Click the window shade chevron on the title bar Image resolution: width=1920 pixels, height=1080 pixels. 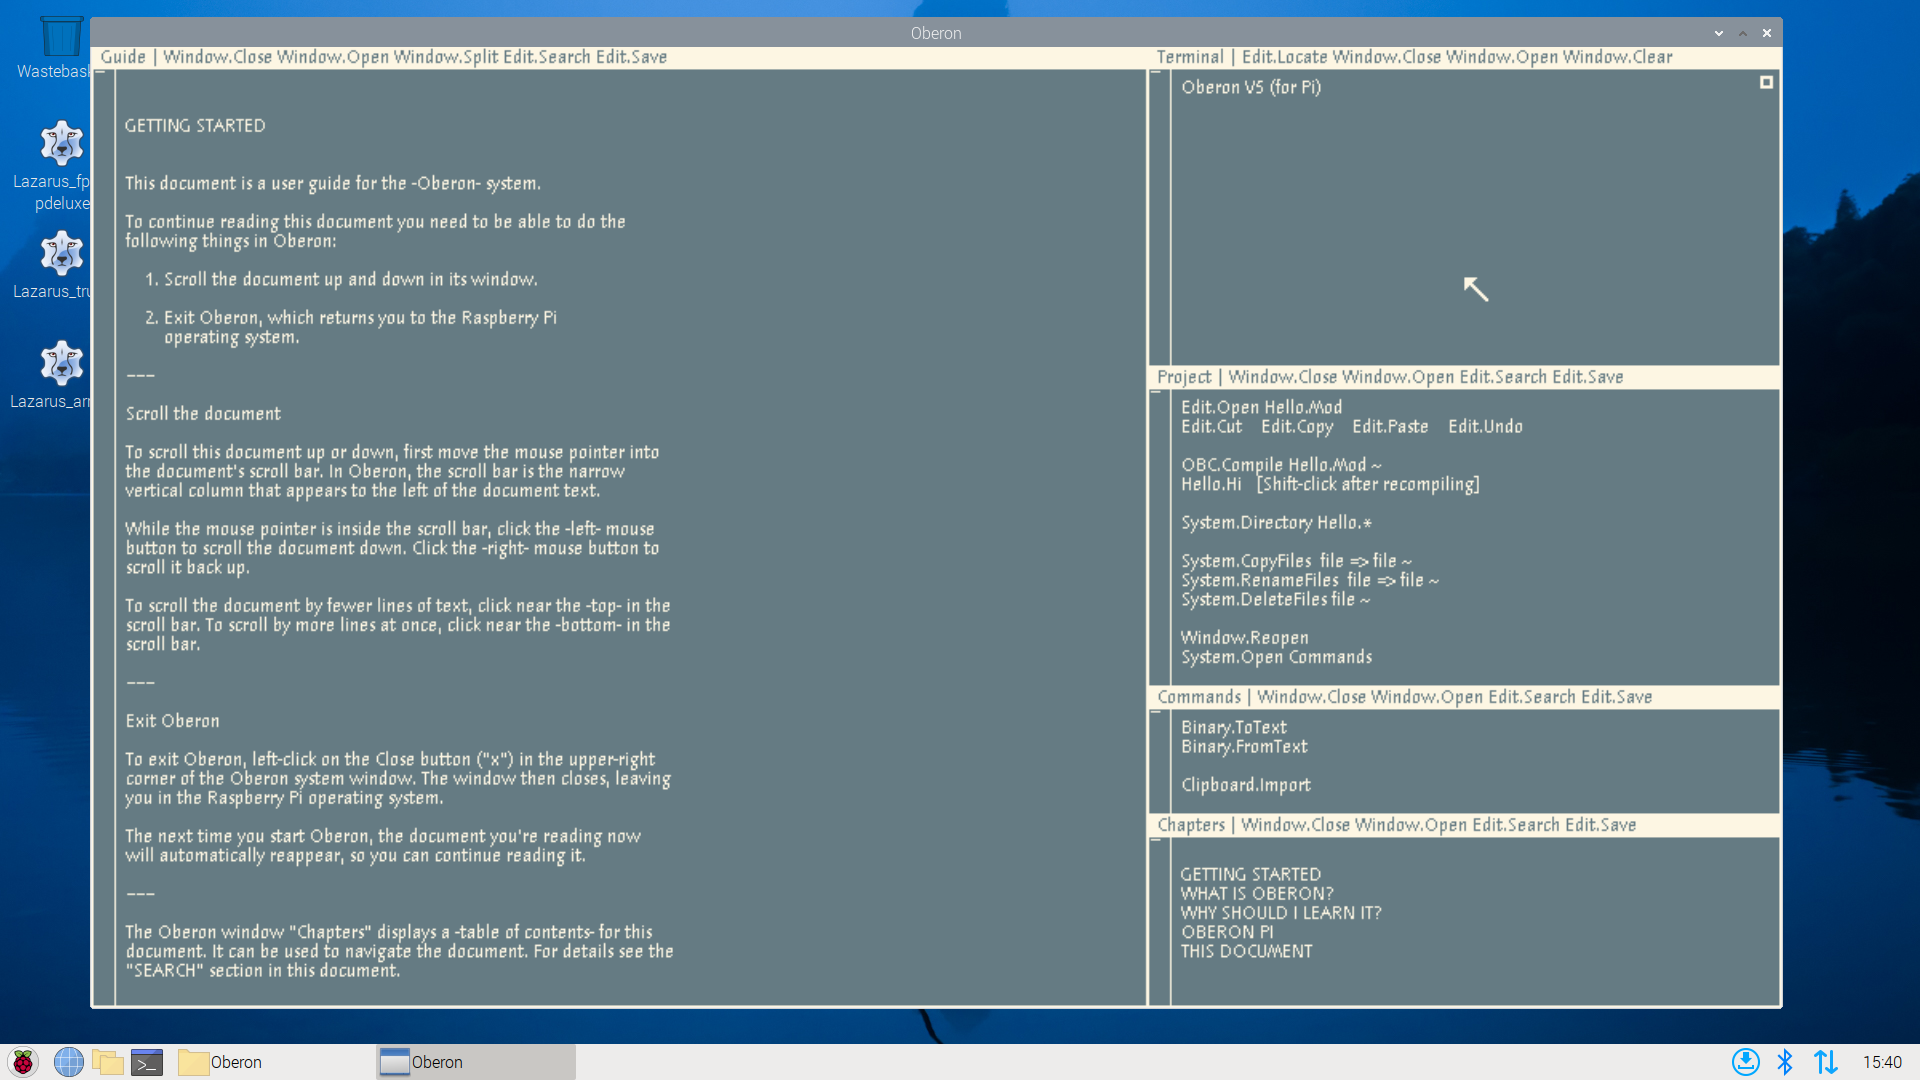click(x=1718, y=32)
